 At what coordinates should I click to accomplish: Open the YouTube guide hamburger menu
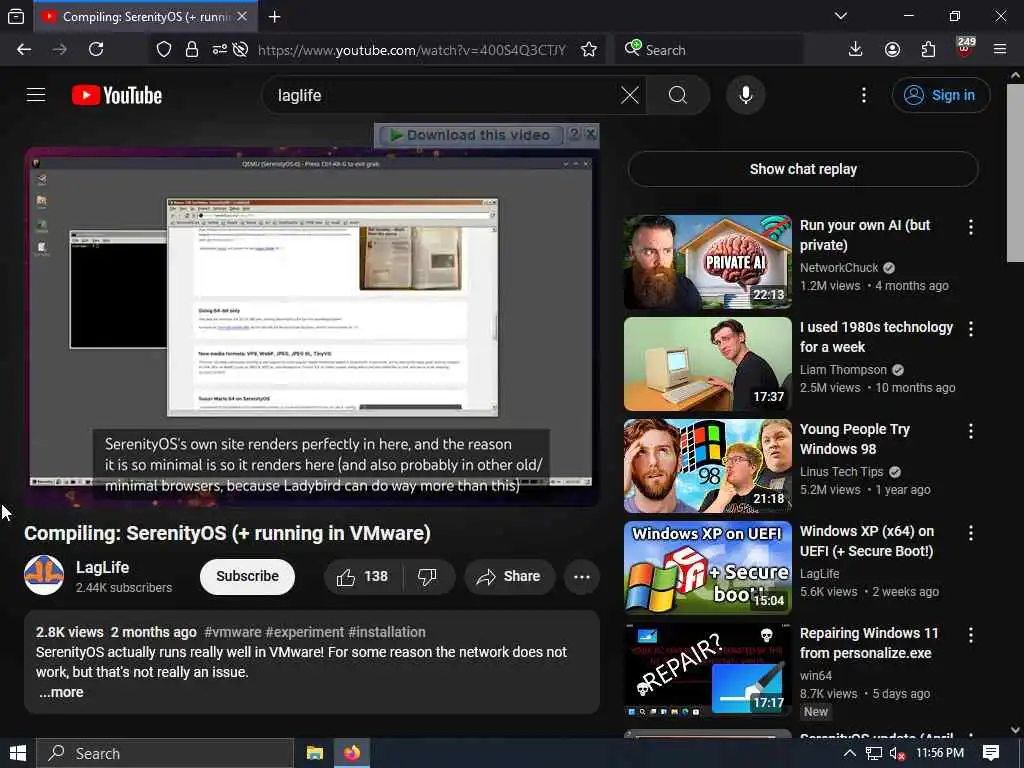tap(36, 95)
